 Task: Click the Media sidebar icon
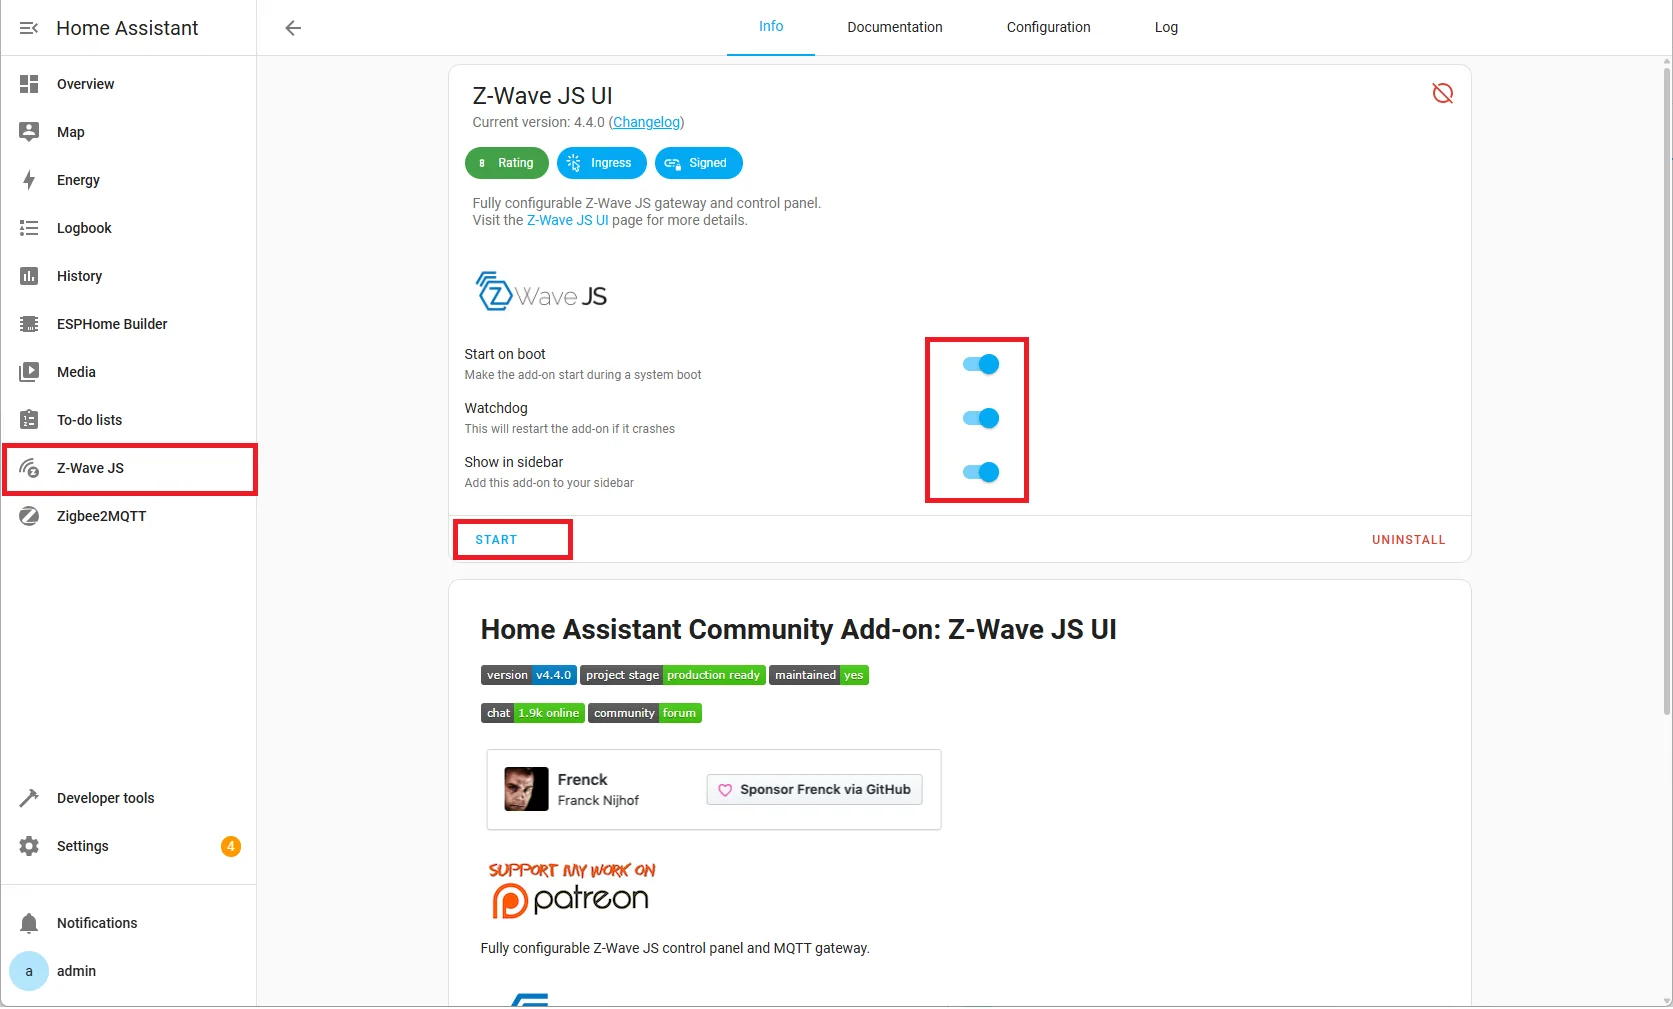tap(30, 372)
